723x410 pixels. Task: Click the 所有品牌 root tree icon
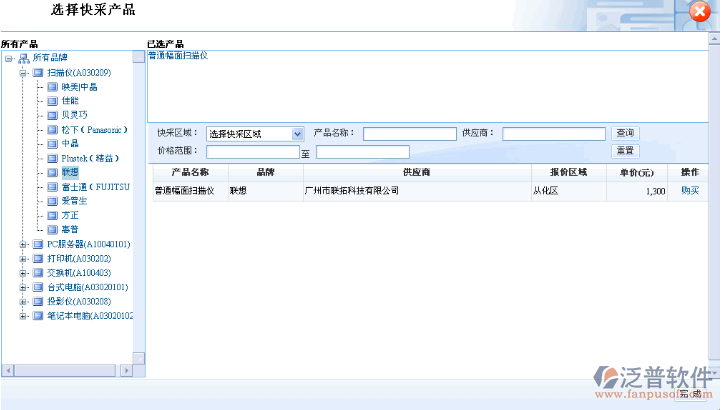(23, 58)
